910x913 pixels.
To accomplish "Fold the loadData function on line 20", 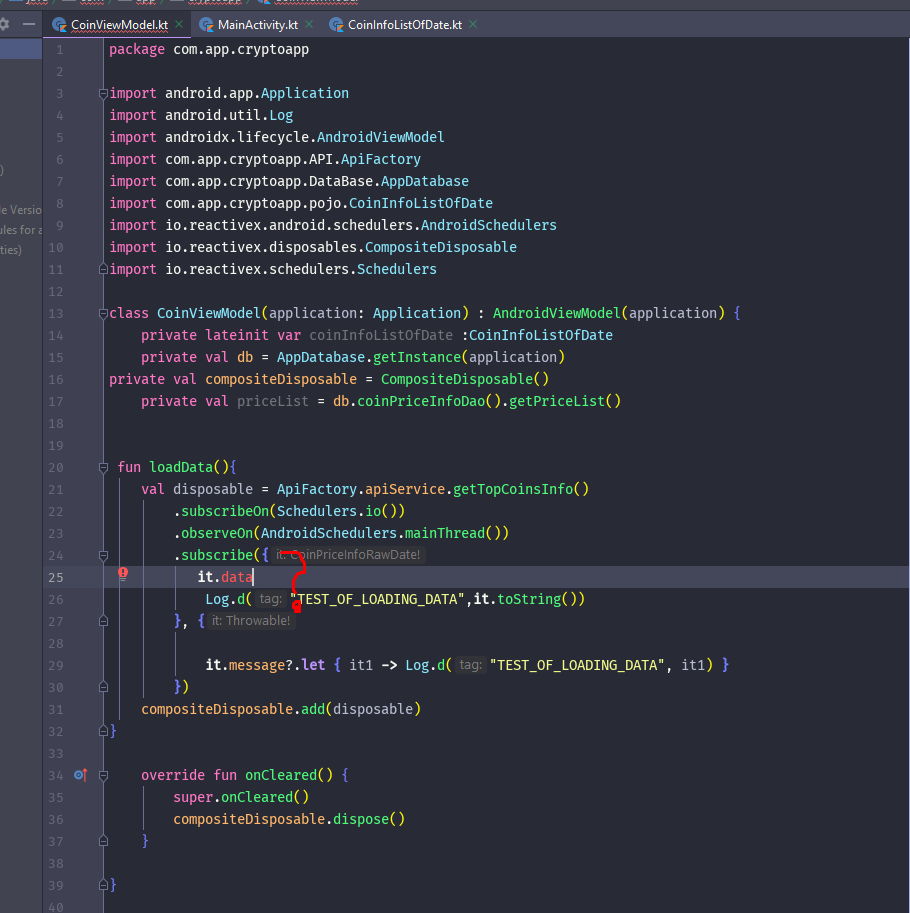I will click(103, 467).
